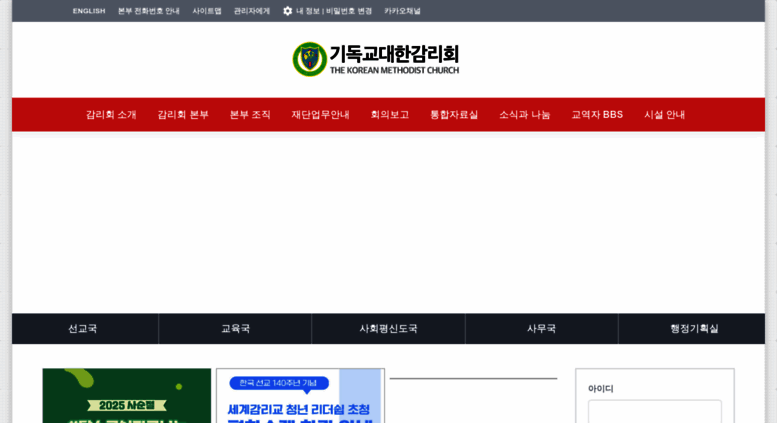The height and width of the screenshot is (423, 777).
Task: Open the 재단업무안내 menu
Action: click(x=320, y=114)
